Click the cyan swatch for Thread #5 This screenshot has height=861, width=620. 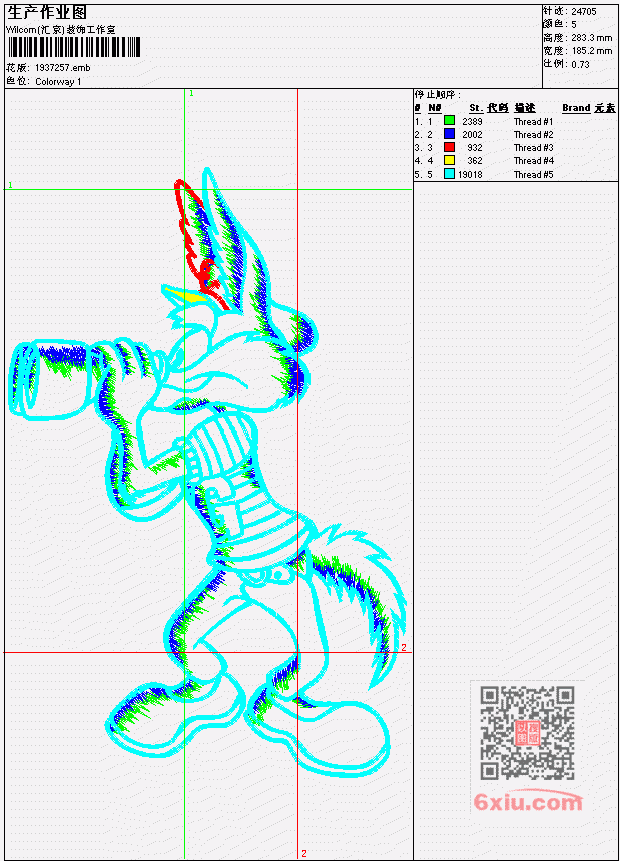449,174
